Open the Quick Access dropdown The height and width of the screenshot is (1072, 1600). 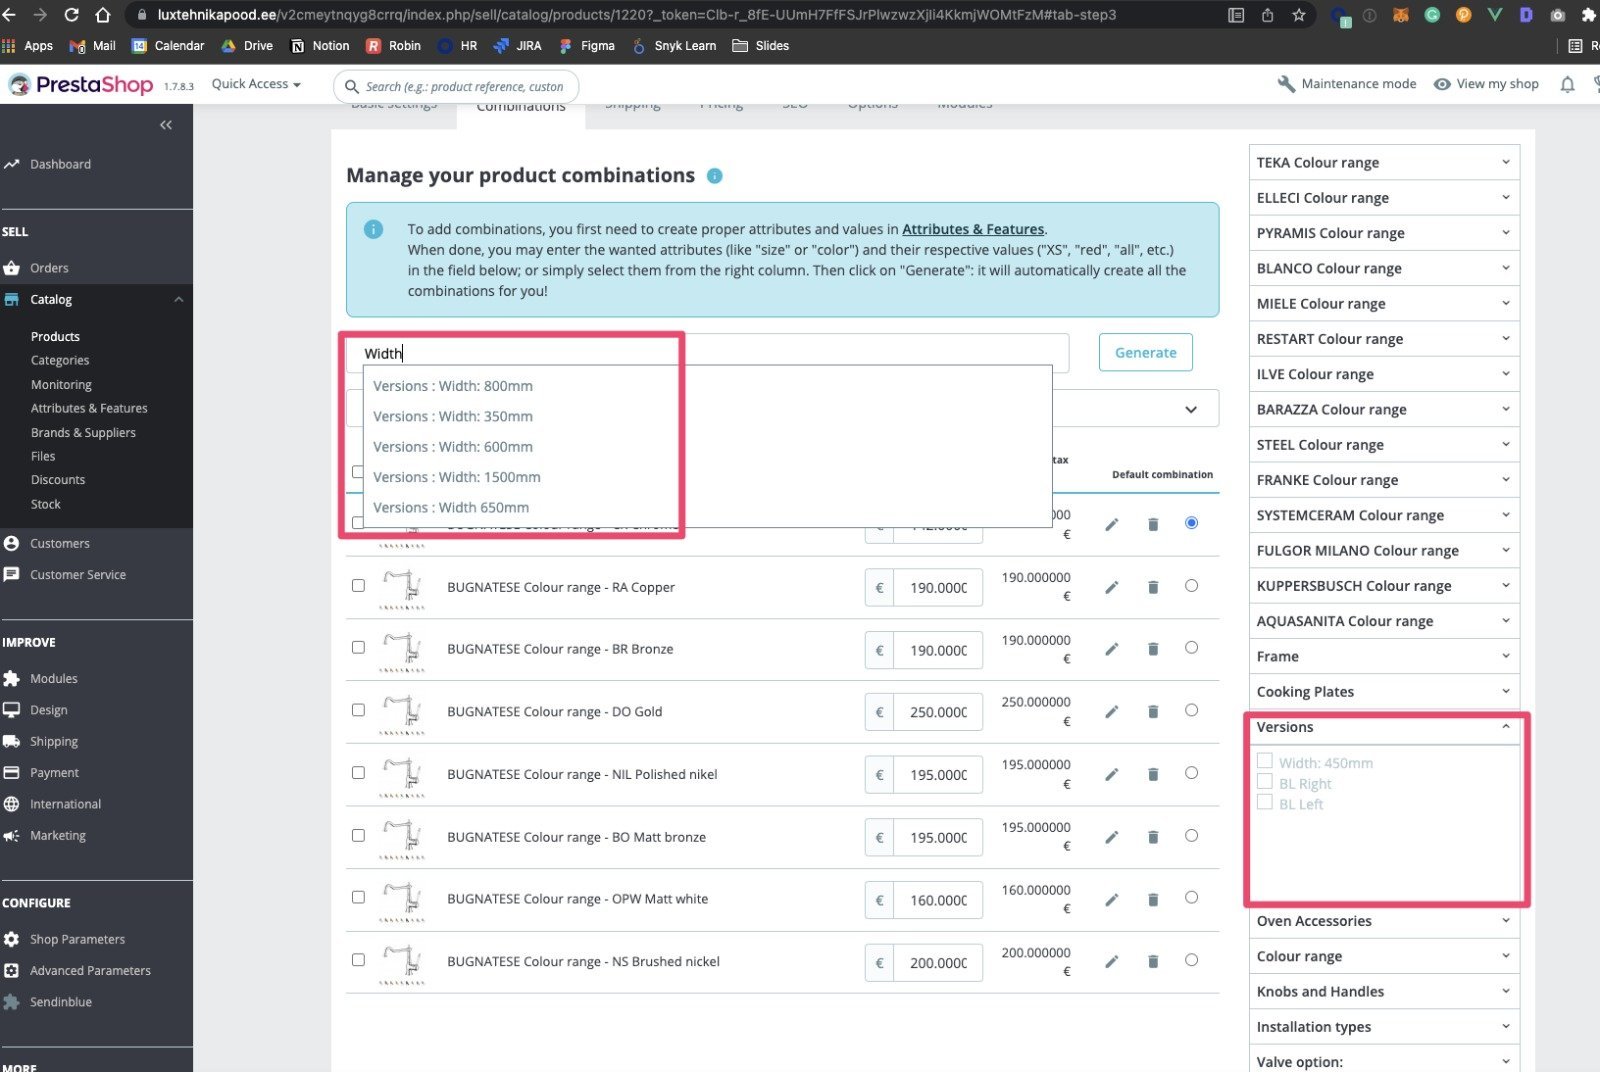(x=256, y=84)
